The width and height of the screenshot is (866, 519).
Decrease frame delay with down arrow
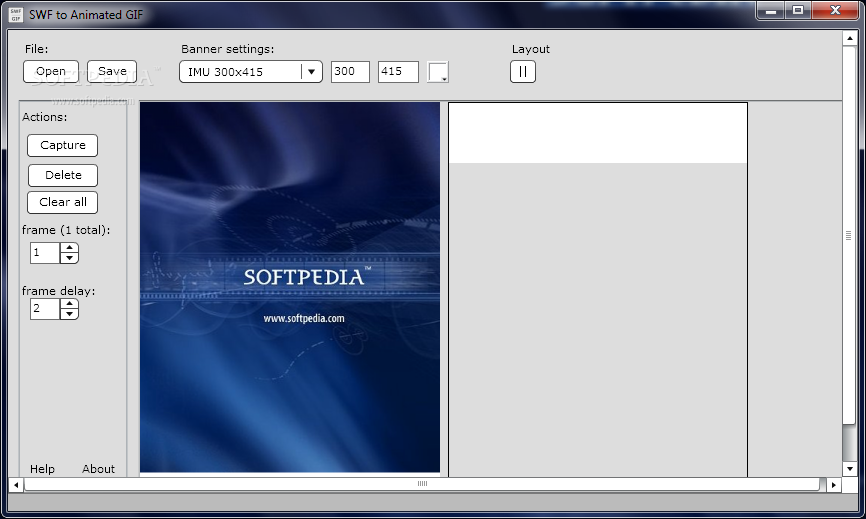tap(69, 314)
